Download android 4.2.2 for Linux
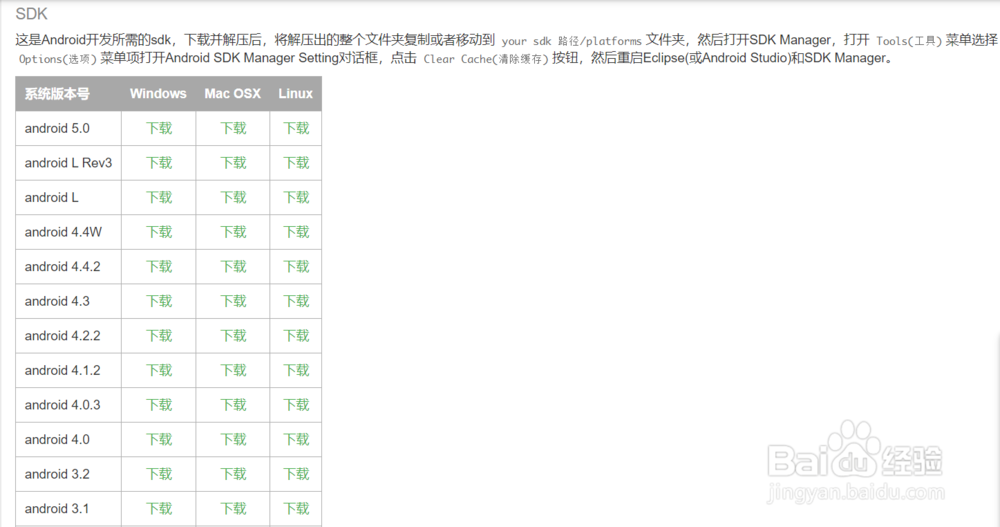This screenshot has width=1000, height=527. click(x=296, y=335)
